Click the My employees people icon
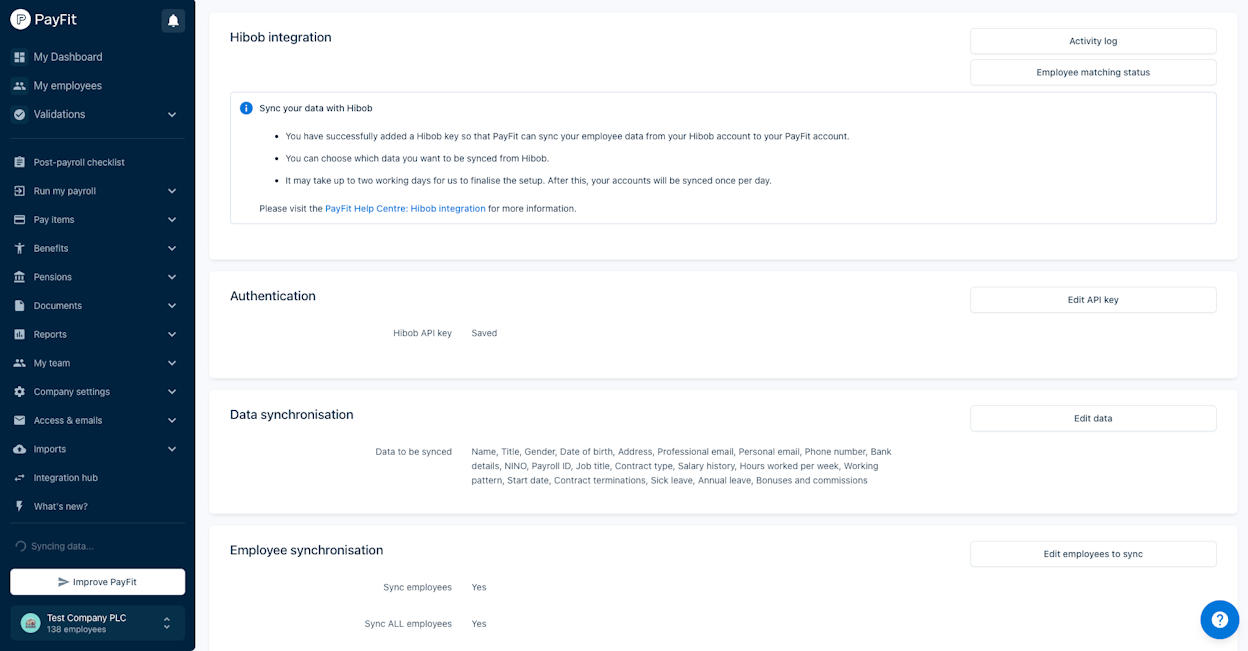The height and width of the screenshot is (651, 1248). (x=19, y=86)
